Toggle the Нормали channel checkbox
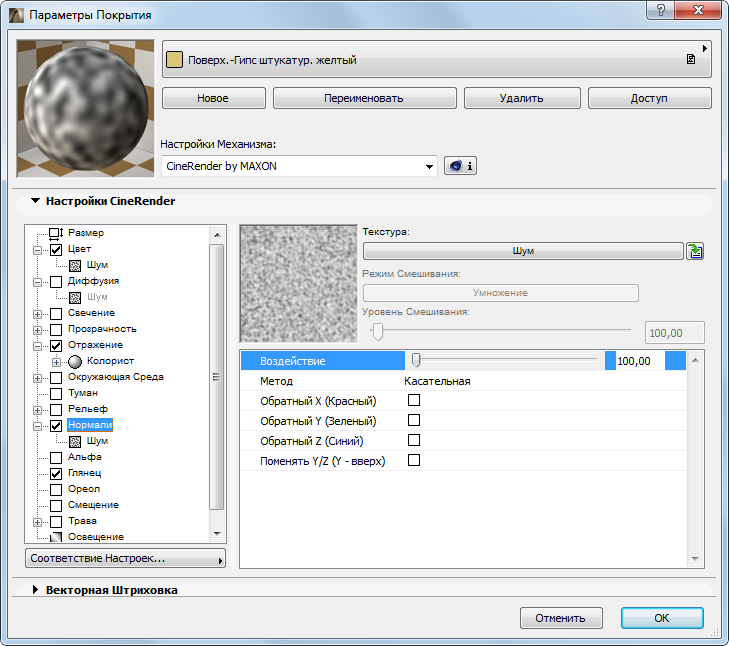The height and width of the screenshot is (646, 729). click(x=56, y=426)
